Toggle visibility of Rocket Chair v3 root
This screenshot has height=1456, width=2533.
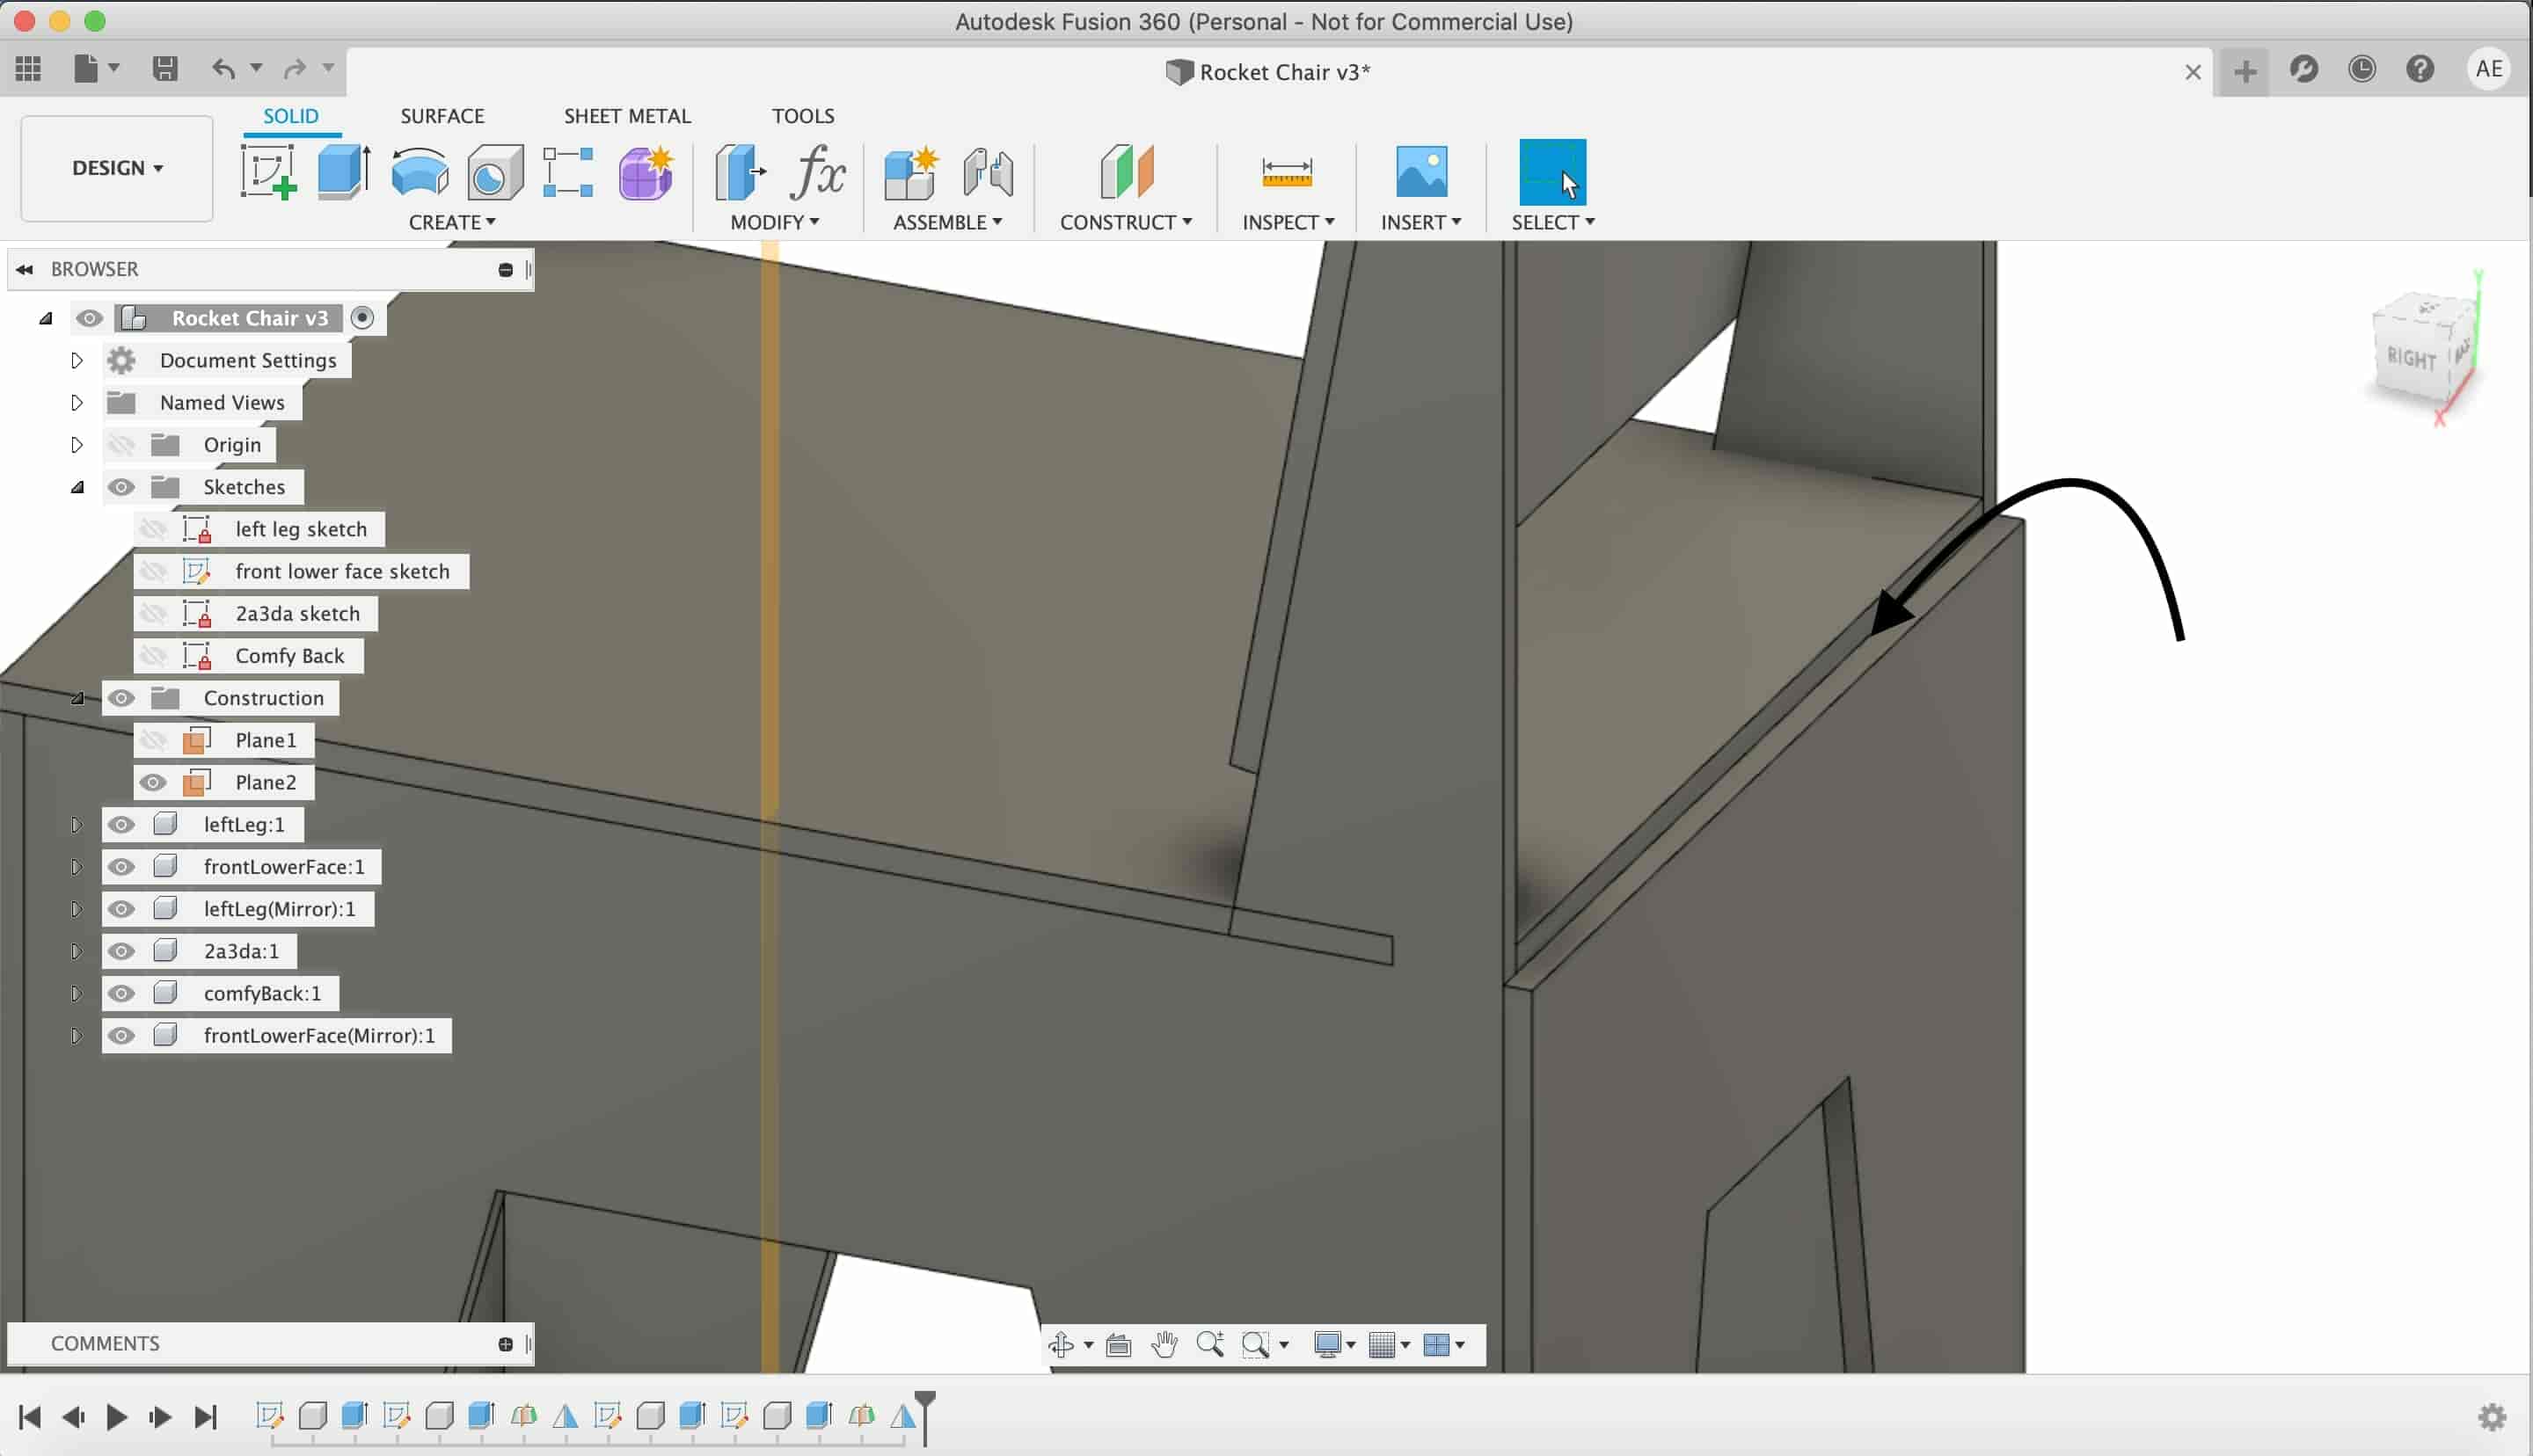point(89,318)
